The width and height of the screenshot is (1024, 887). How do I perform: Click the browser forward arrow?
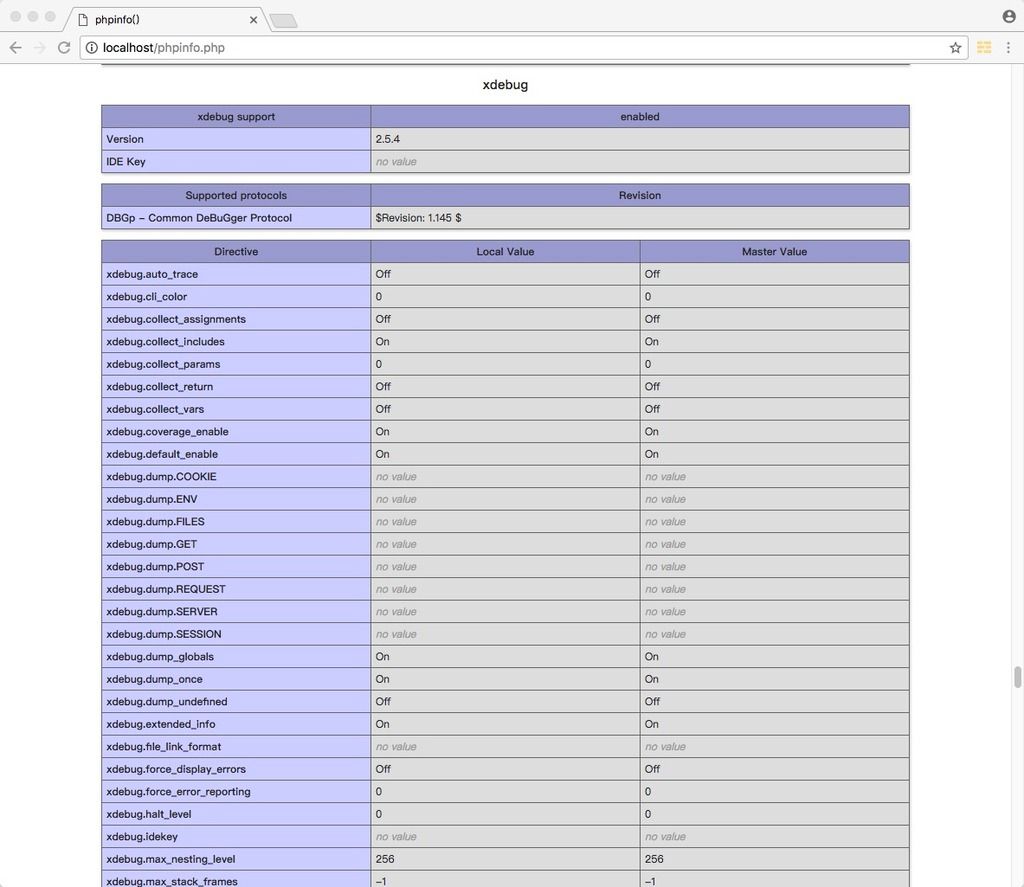[x=40, y=48]
